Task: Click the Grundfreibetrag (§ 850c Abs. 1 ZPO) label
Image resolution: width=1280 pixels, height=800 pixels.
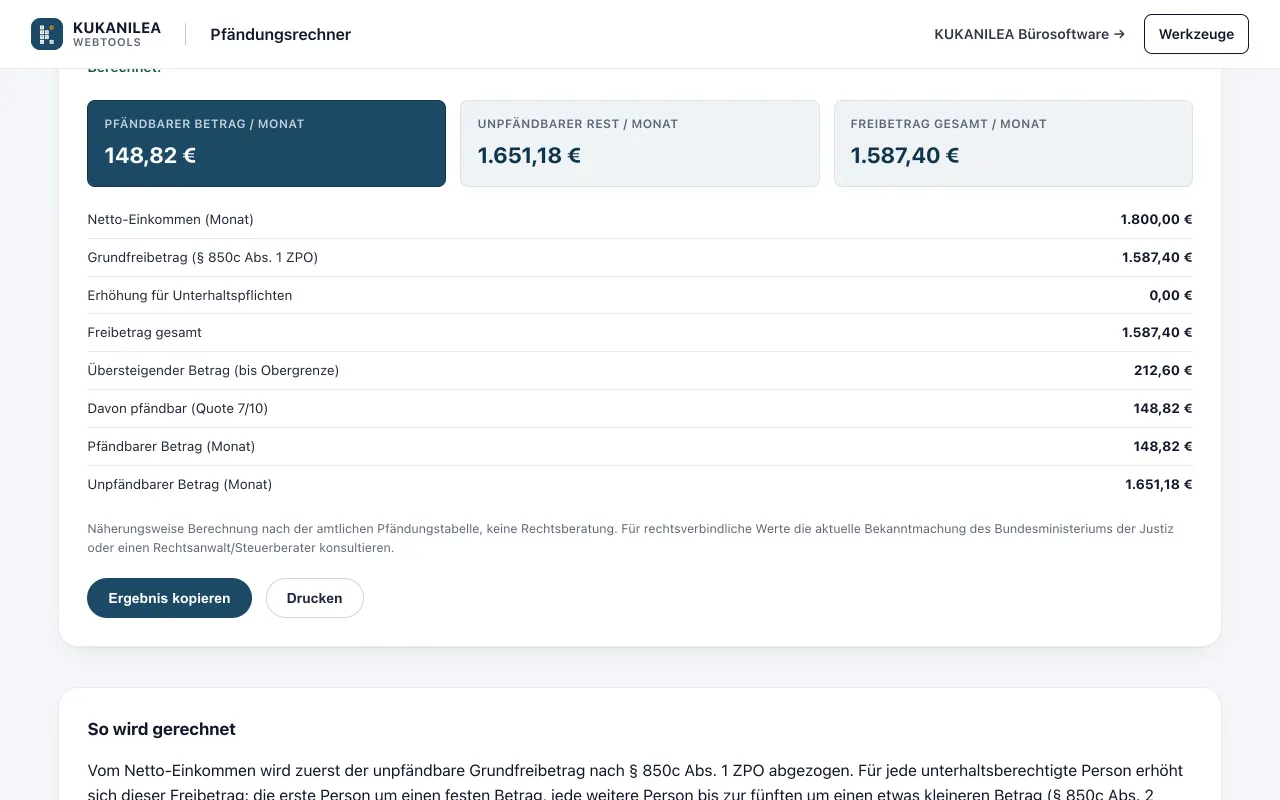Action: point(202,257)
